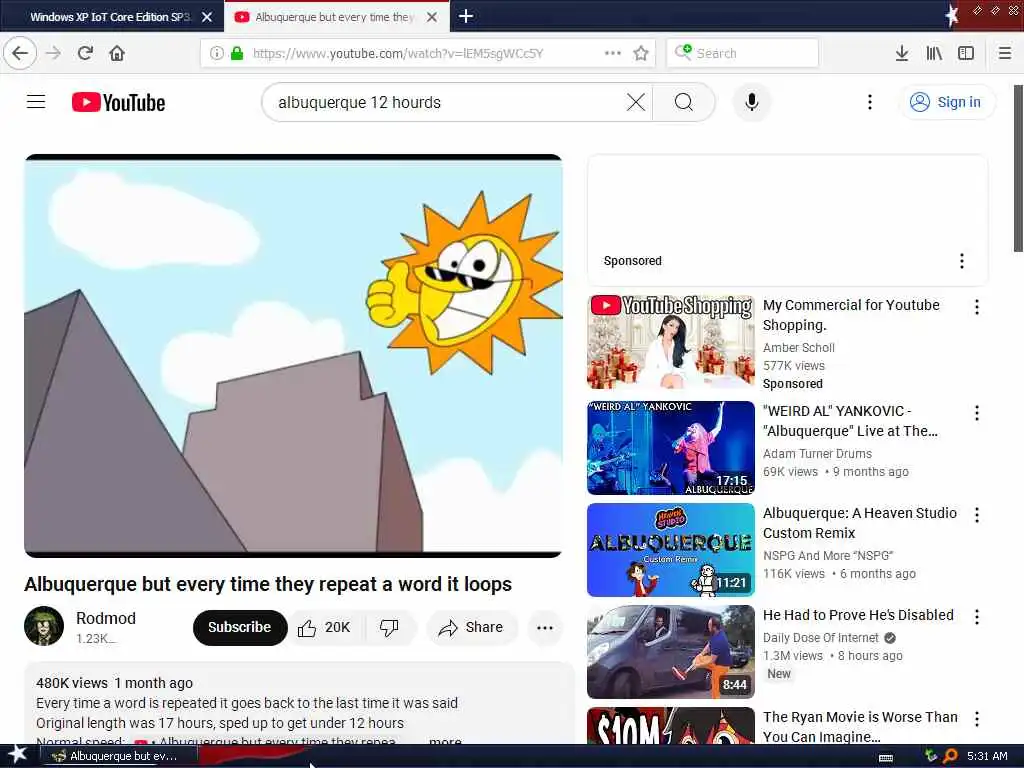This screenshot has width=1024, height=768.
Task: Open "My Commercial for Youtube Shopping." title
Action: (x=851, y=315)
